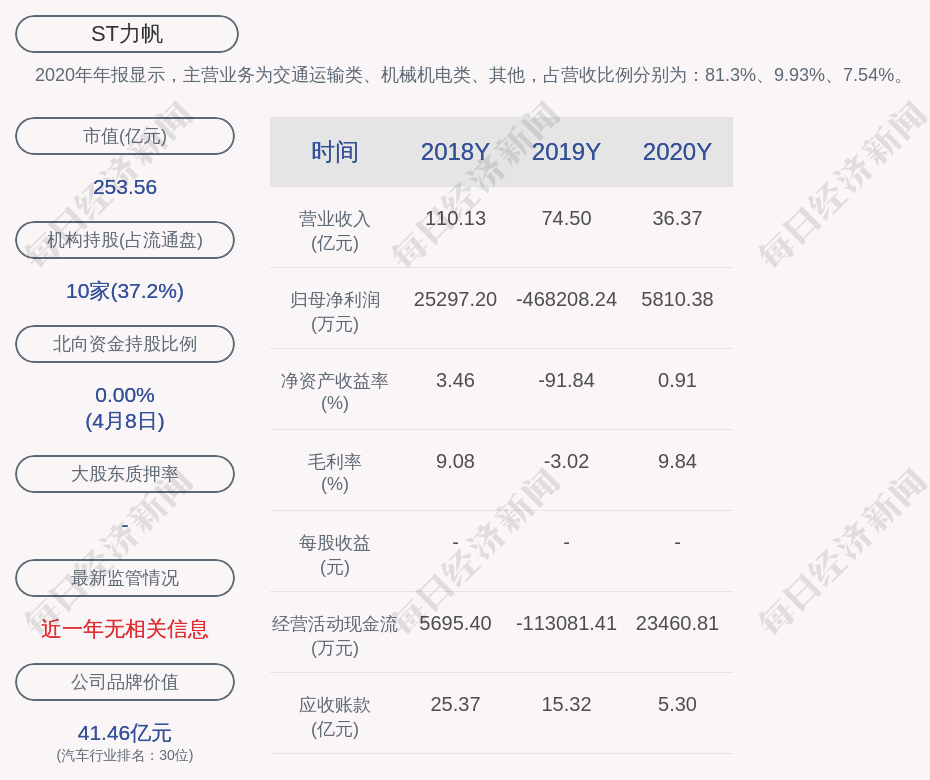The image size is (930, 780).
Task: Click gross margin value 9.08
Action: click(456, 461)
